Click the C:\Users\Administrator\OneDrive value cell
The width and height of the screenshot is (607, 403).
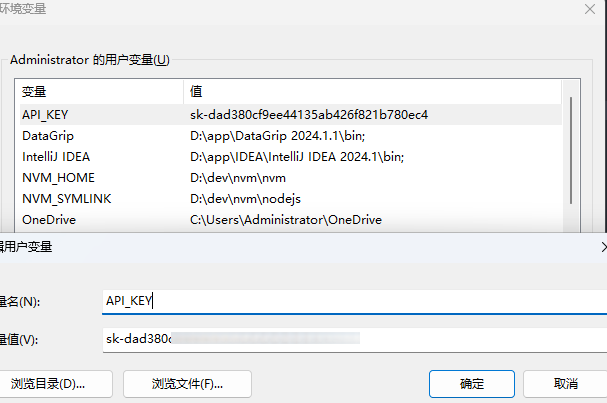tap(286, 219)
